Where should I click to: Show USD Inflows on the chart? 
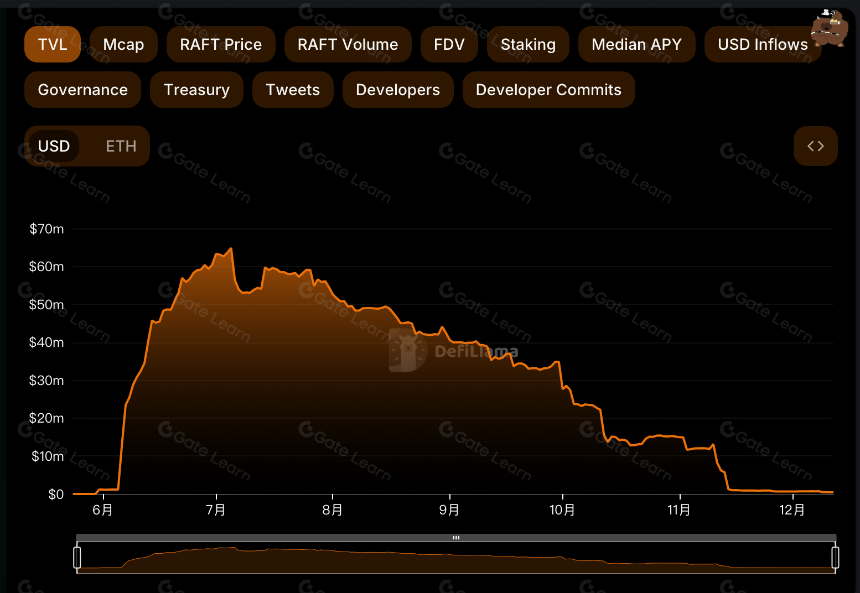tap(763, 44)
